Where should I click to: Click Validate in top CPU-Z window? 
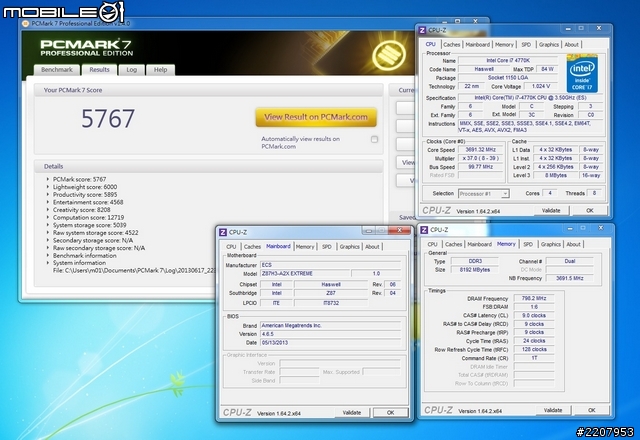pos(551,211)
